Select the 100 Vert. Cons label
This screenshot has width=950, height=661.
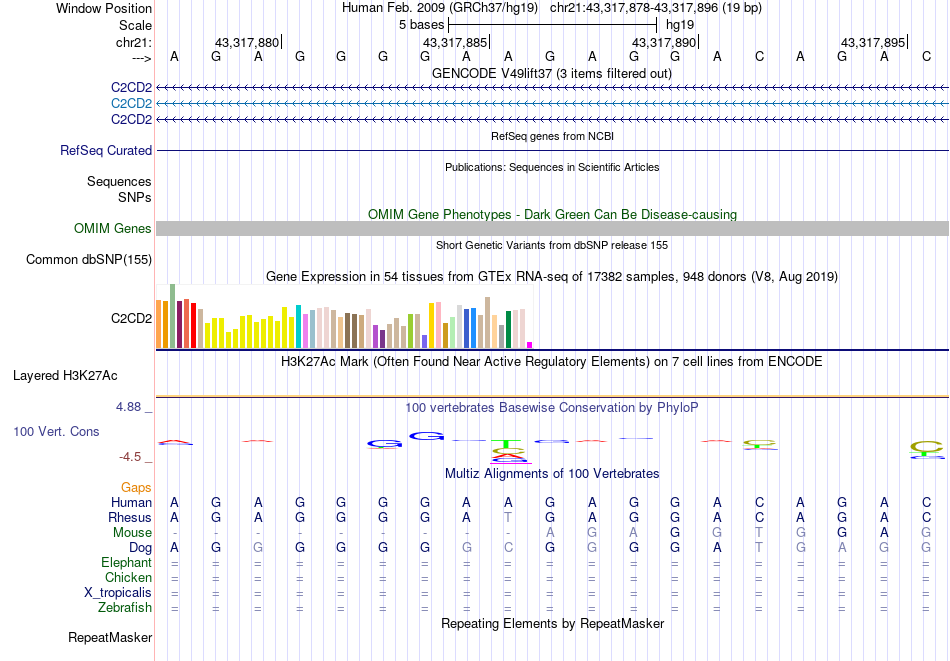[x=56, y=431]
